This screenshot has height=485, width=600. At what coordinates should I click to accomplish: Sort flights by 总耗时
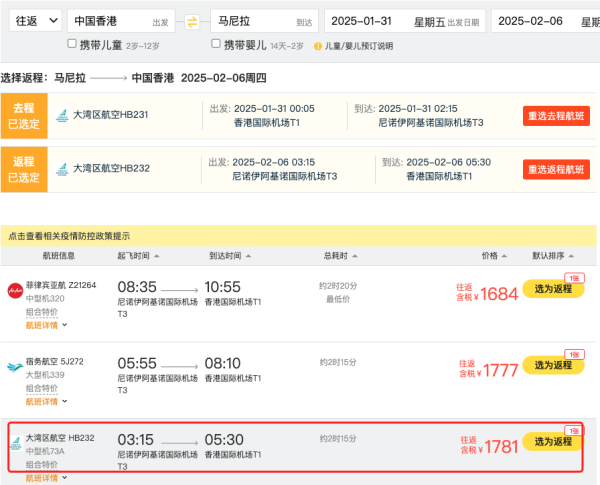[340, 256]
